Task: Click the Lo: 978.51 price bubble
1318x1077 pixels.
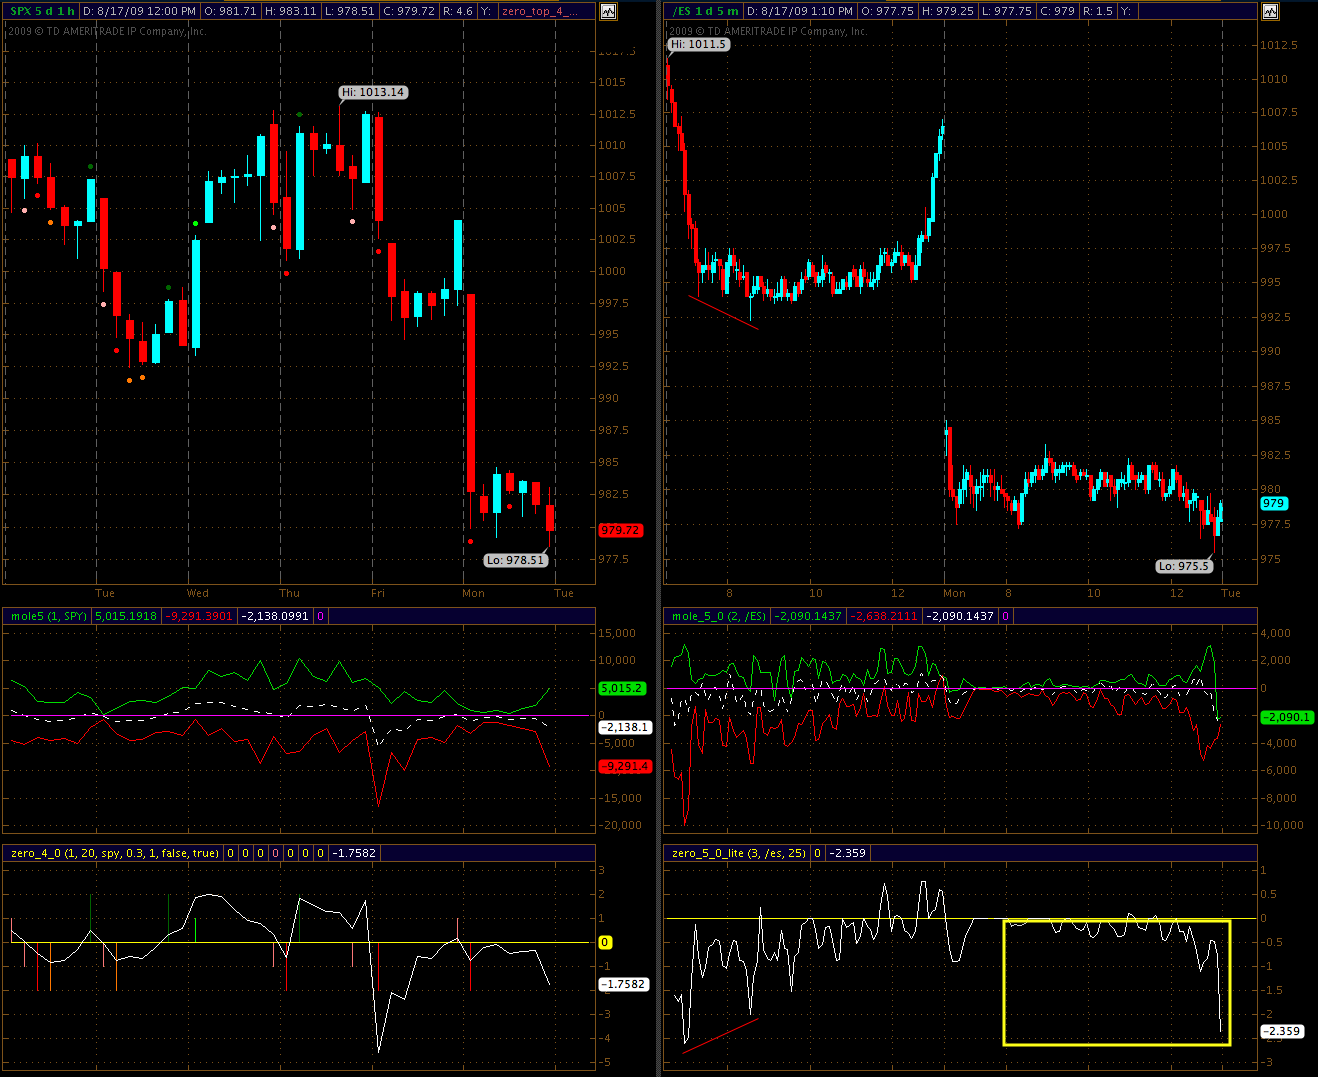Action: [516, 560]
